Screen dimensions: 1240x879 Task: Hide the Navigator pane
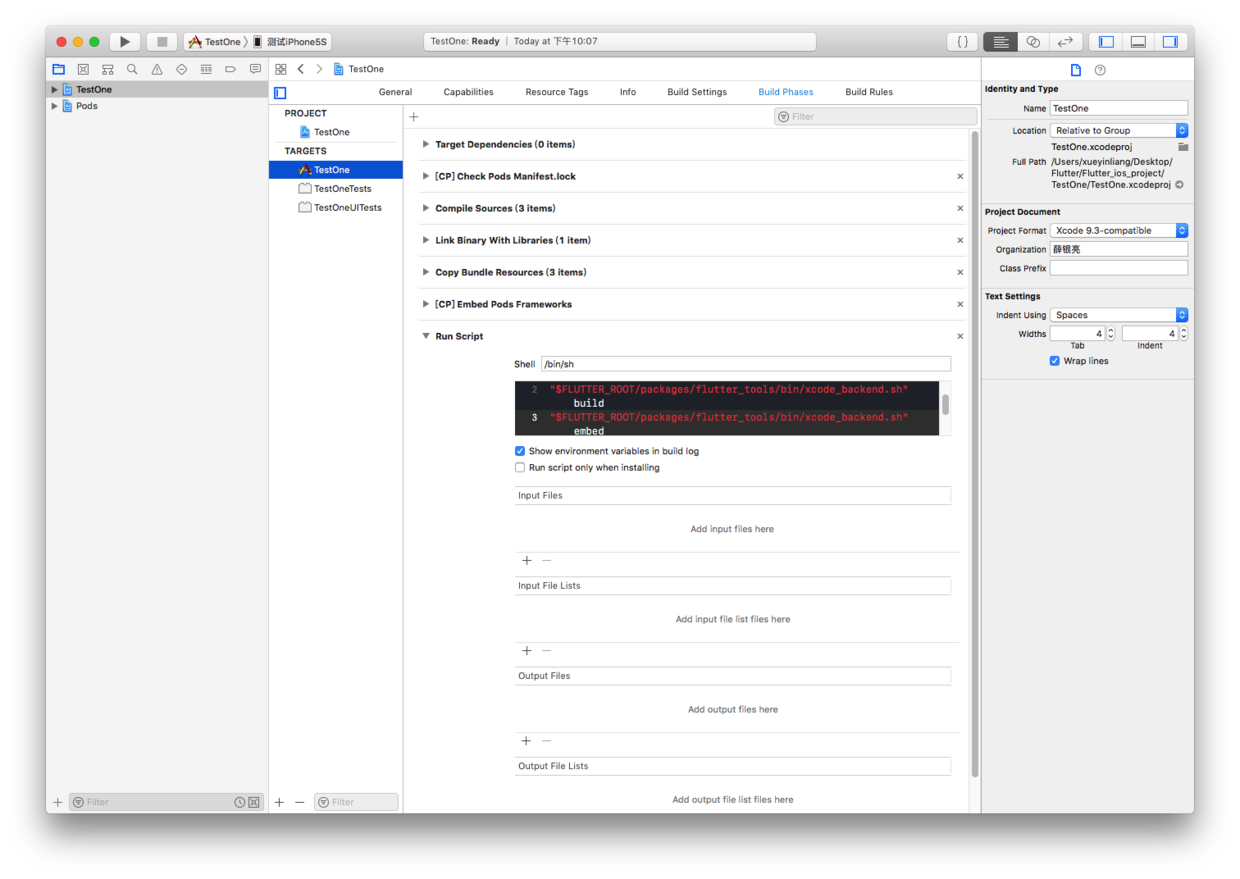coord(1106,42)
